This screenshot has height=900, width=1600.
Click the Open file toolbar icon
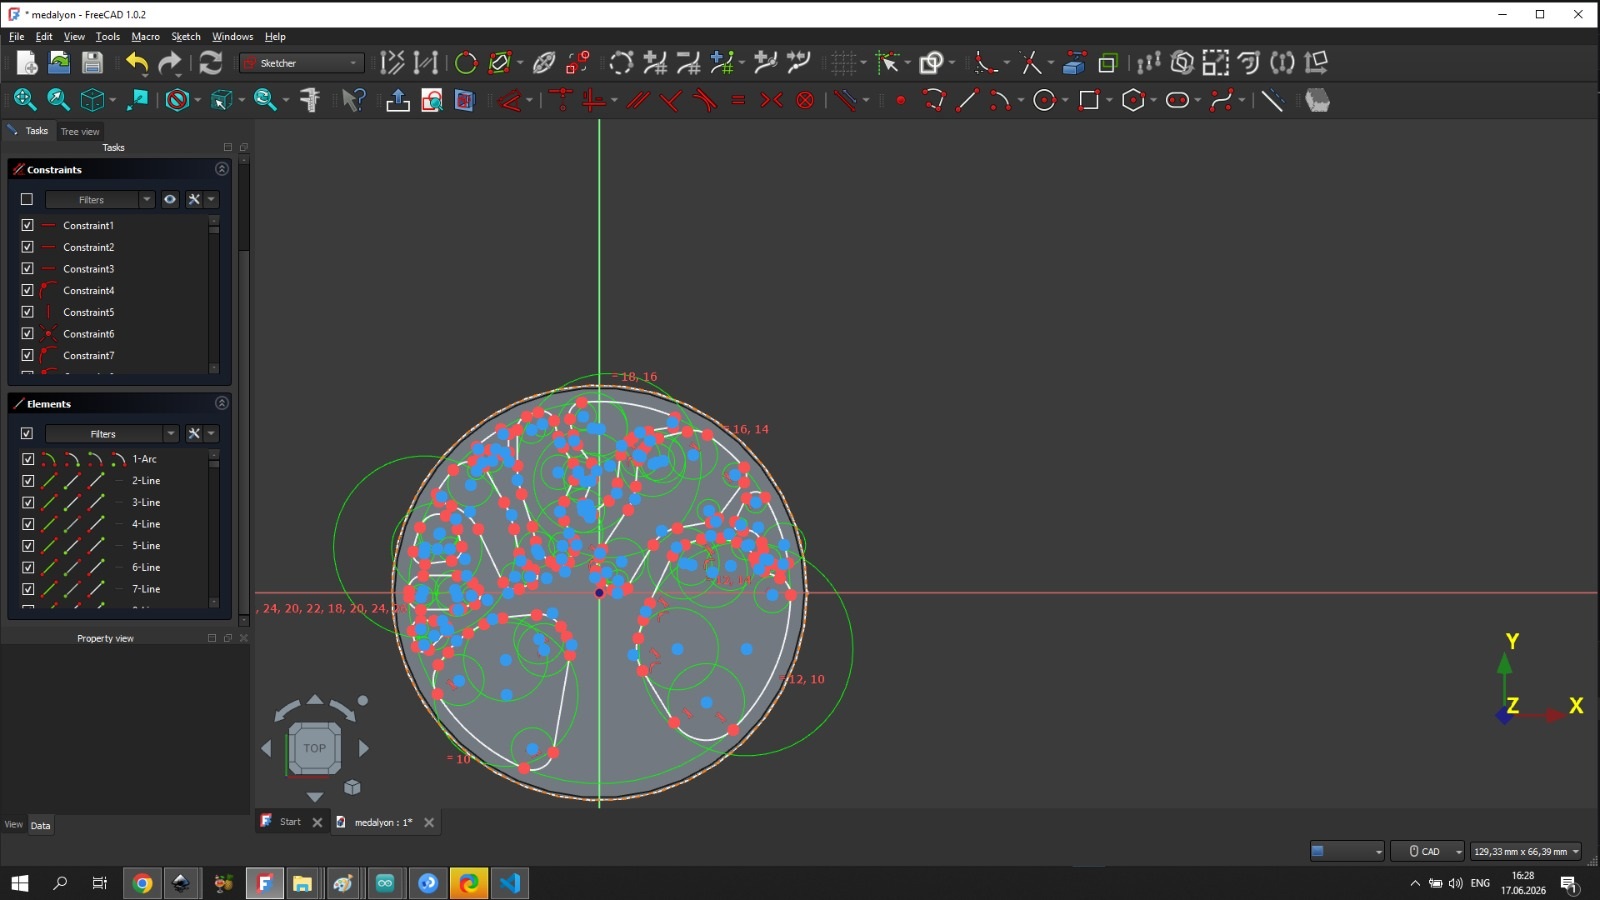[x=59, y=63]
